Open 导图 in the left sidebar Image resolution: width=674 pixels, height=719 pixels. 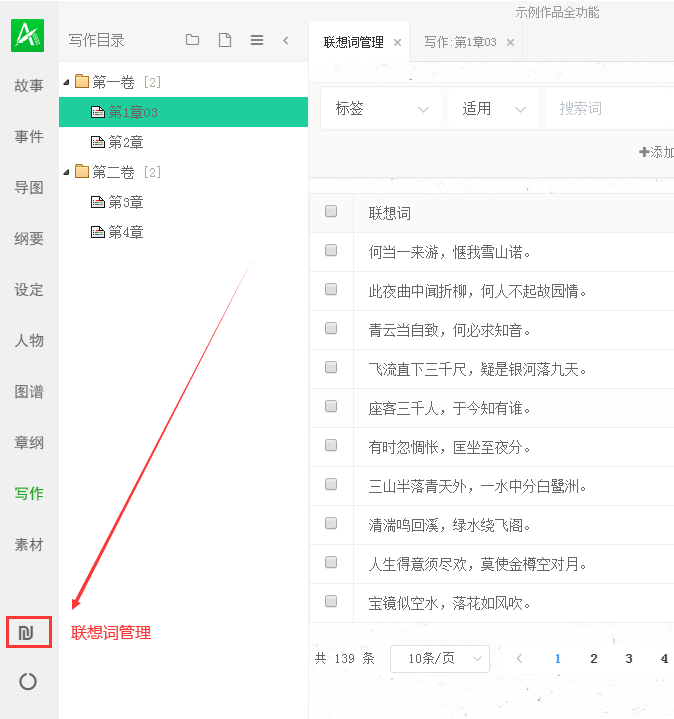pos(29,187)
